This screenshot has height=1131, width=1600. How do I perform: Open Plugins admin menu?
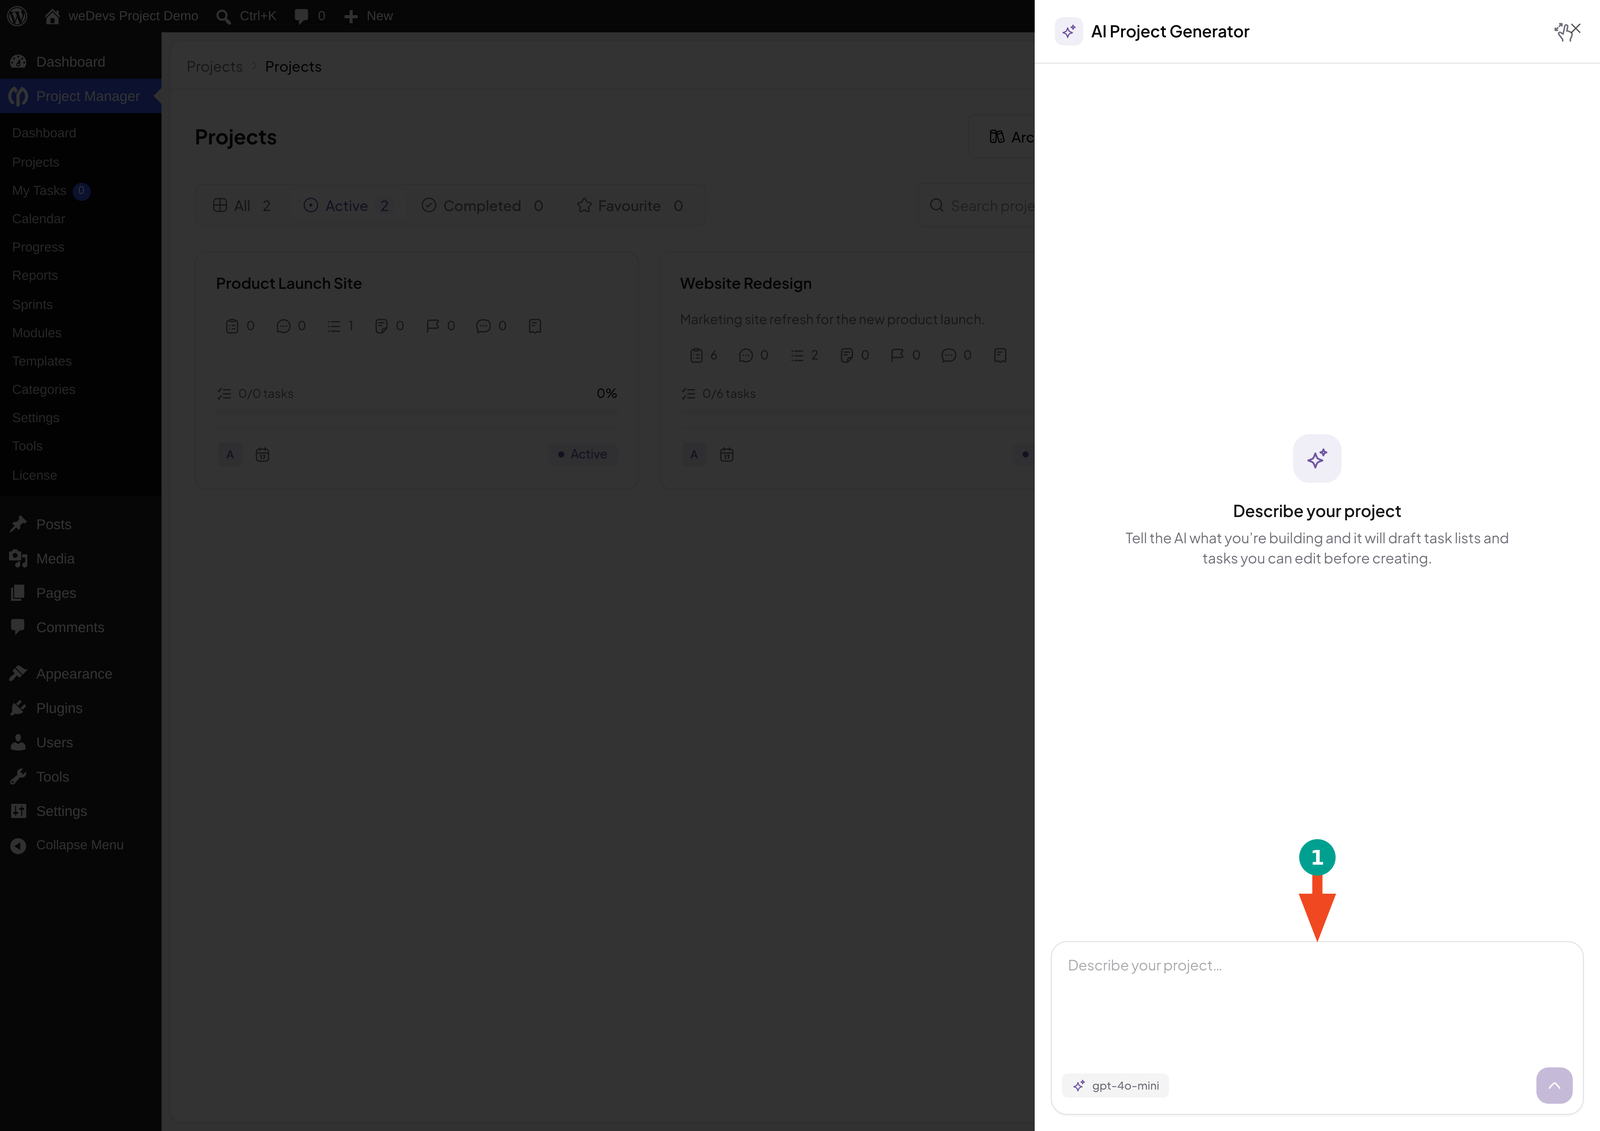coord(80,708)
